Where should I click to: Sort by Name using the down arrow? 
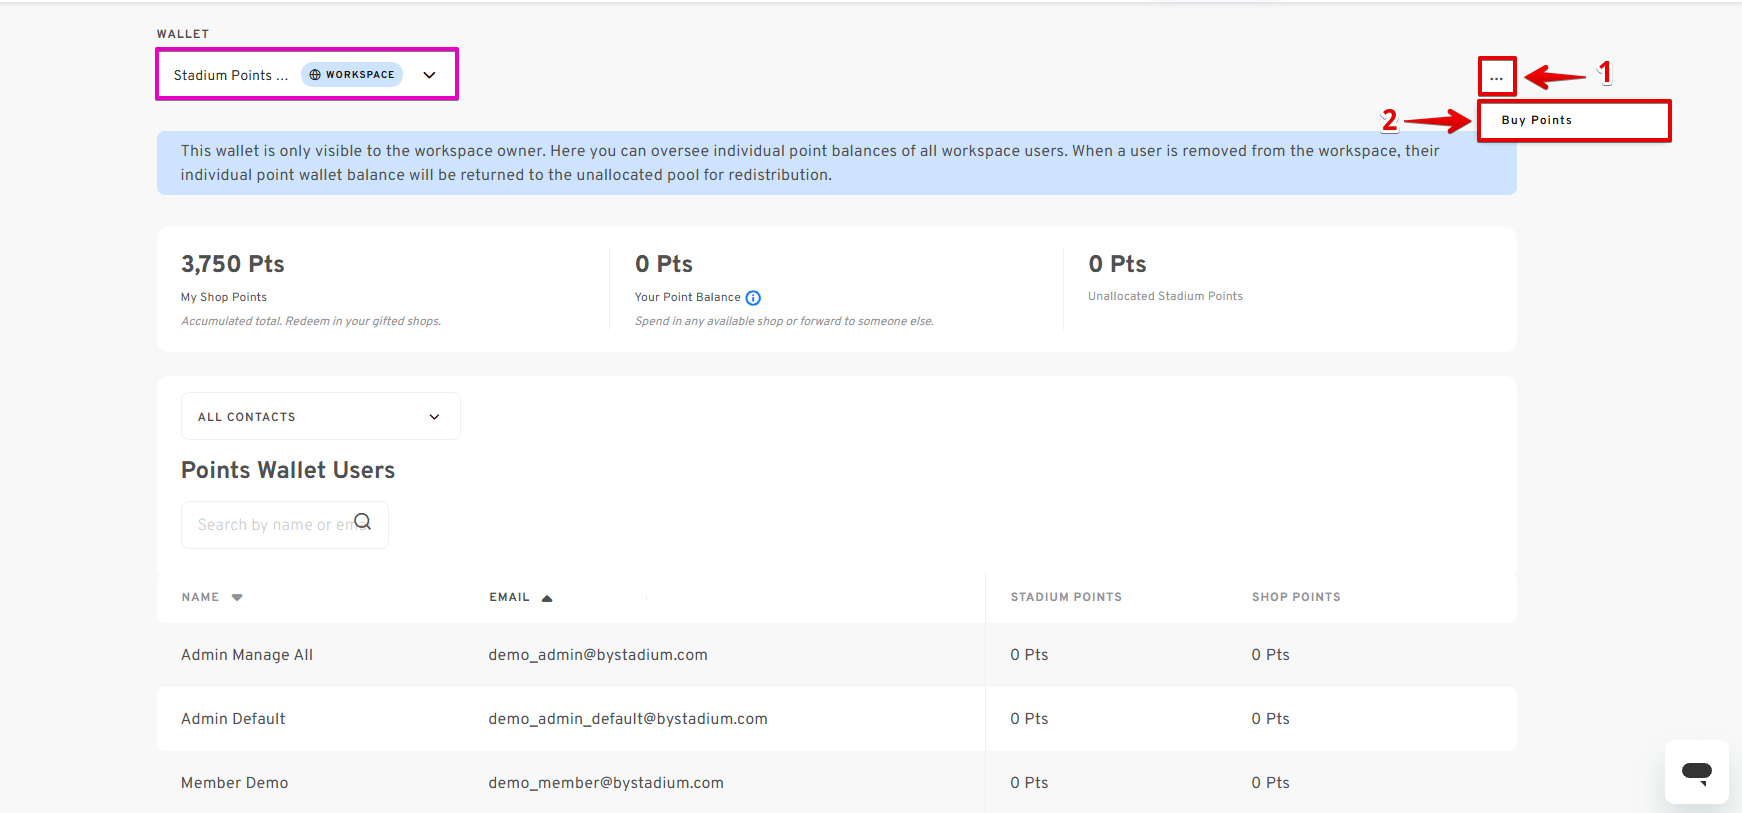click(x=237, y=597)
